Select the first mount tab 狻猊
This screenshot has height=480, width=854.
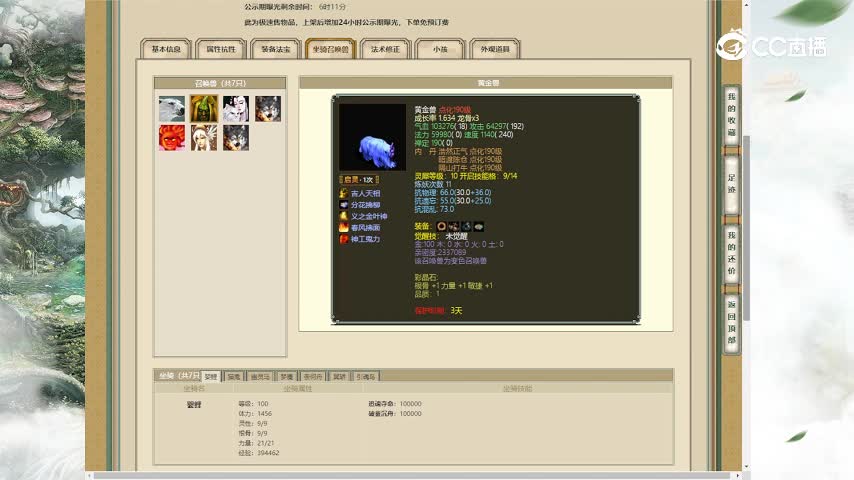click(x=211, y=376)
